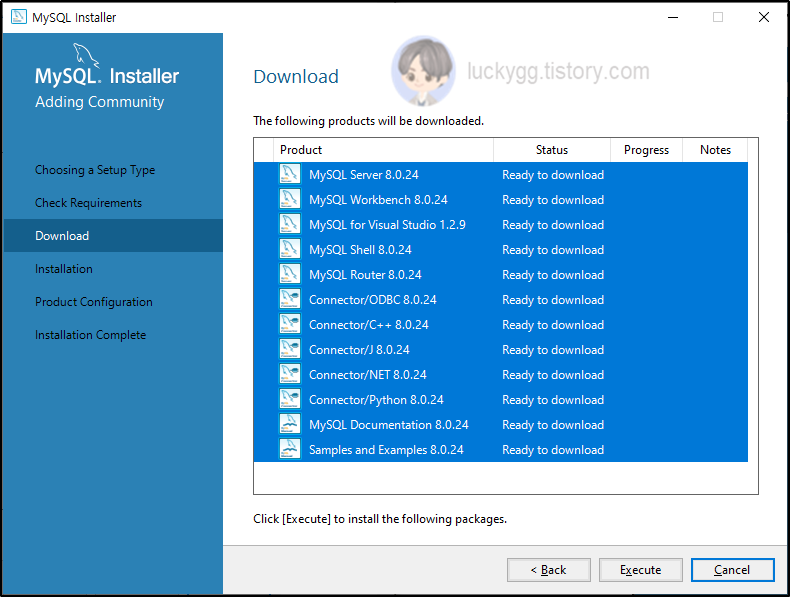
Task: Select the Connector/Python 8.0.24 text
Action: click(x=376, y=400)
